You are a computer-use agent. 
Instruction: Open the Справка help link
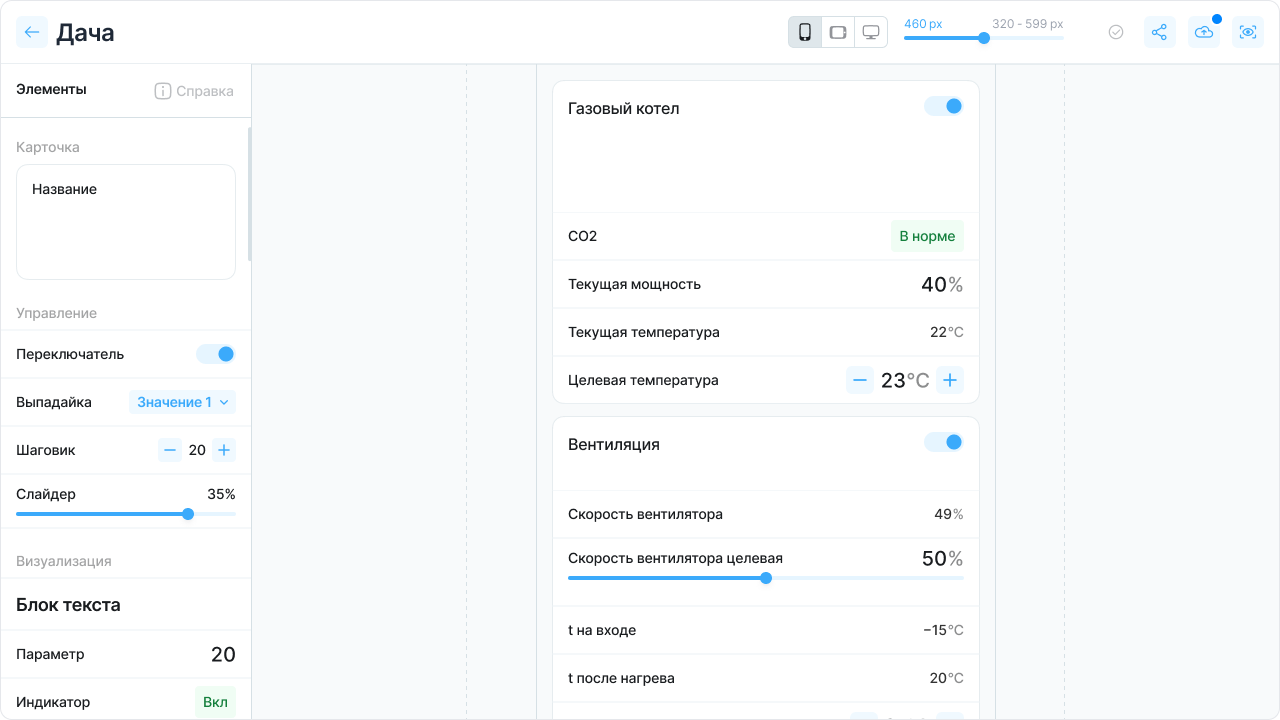(194, 91)
